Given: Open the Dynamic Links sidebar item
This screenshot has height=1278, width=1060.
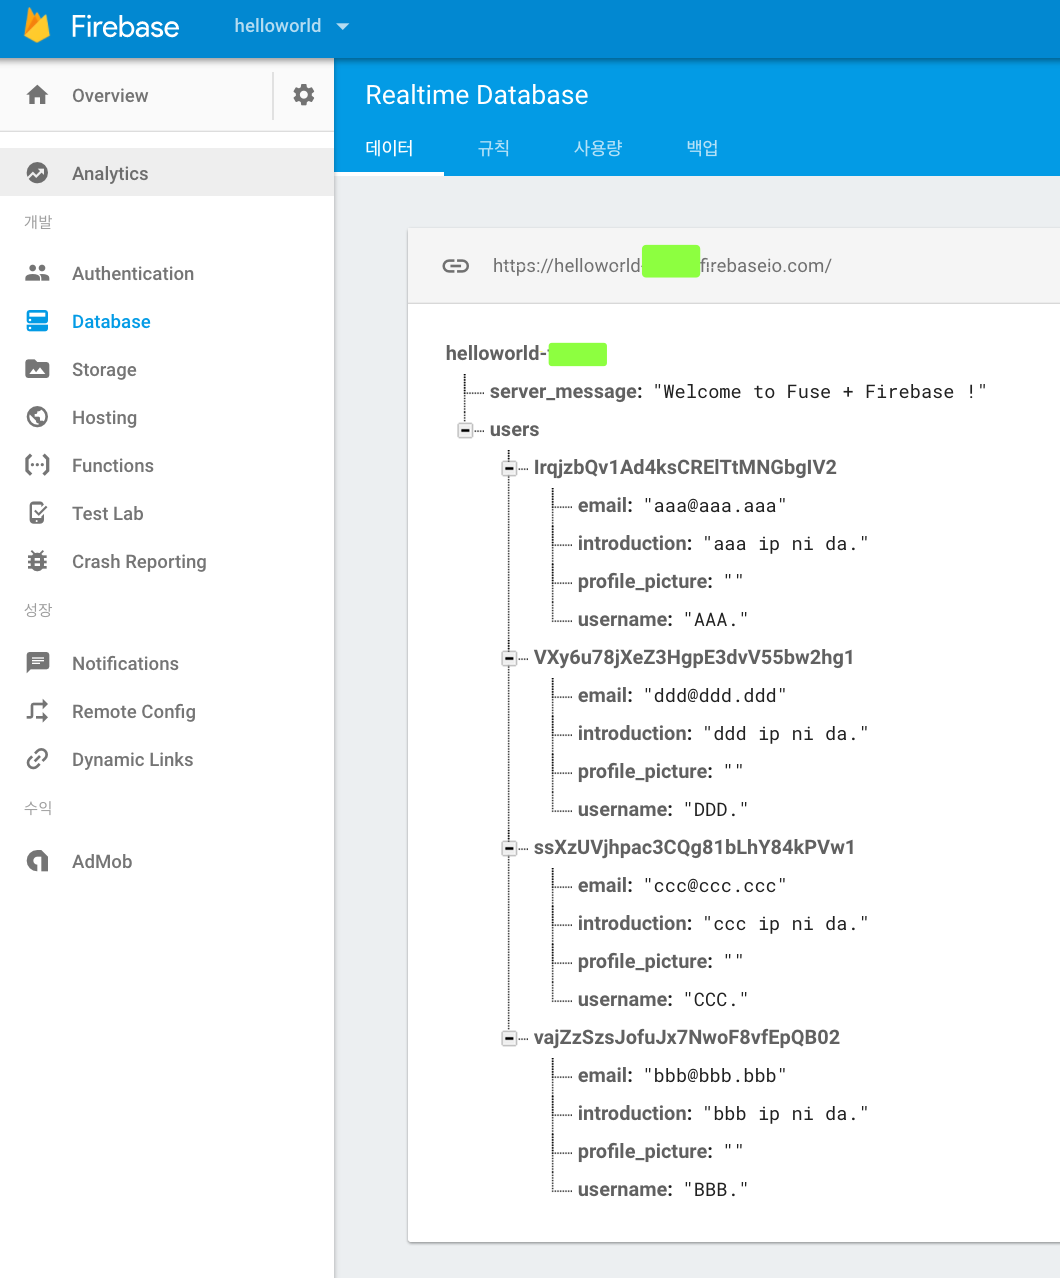Looking at the screenshot, I should point(133,760).
